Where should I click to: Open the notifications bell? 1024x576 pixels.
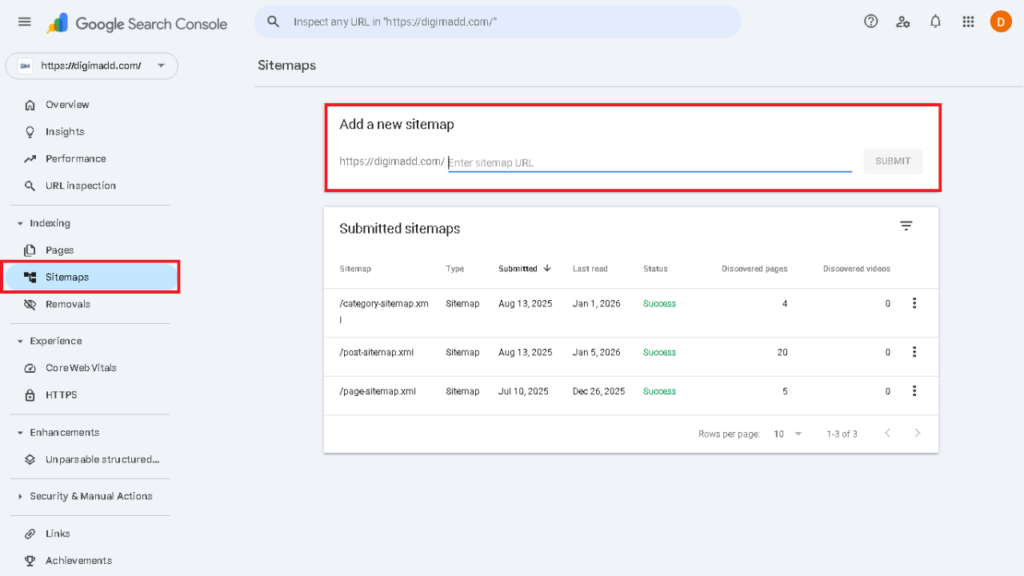coord(935,22)
